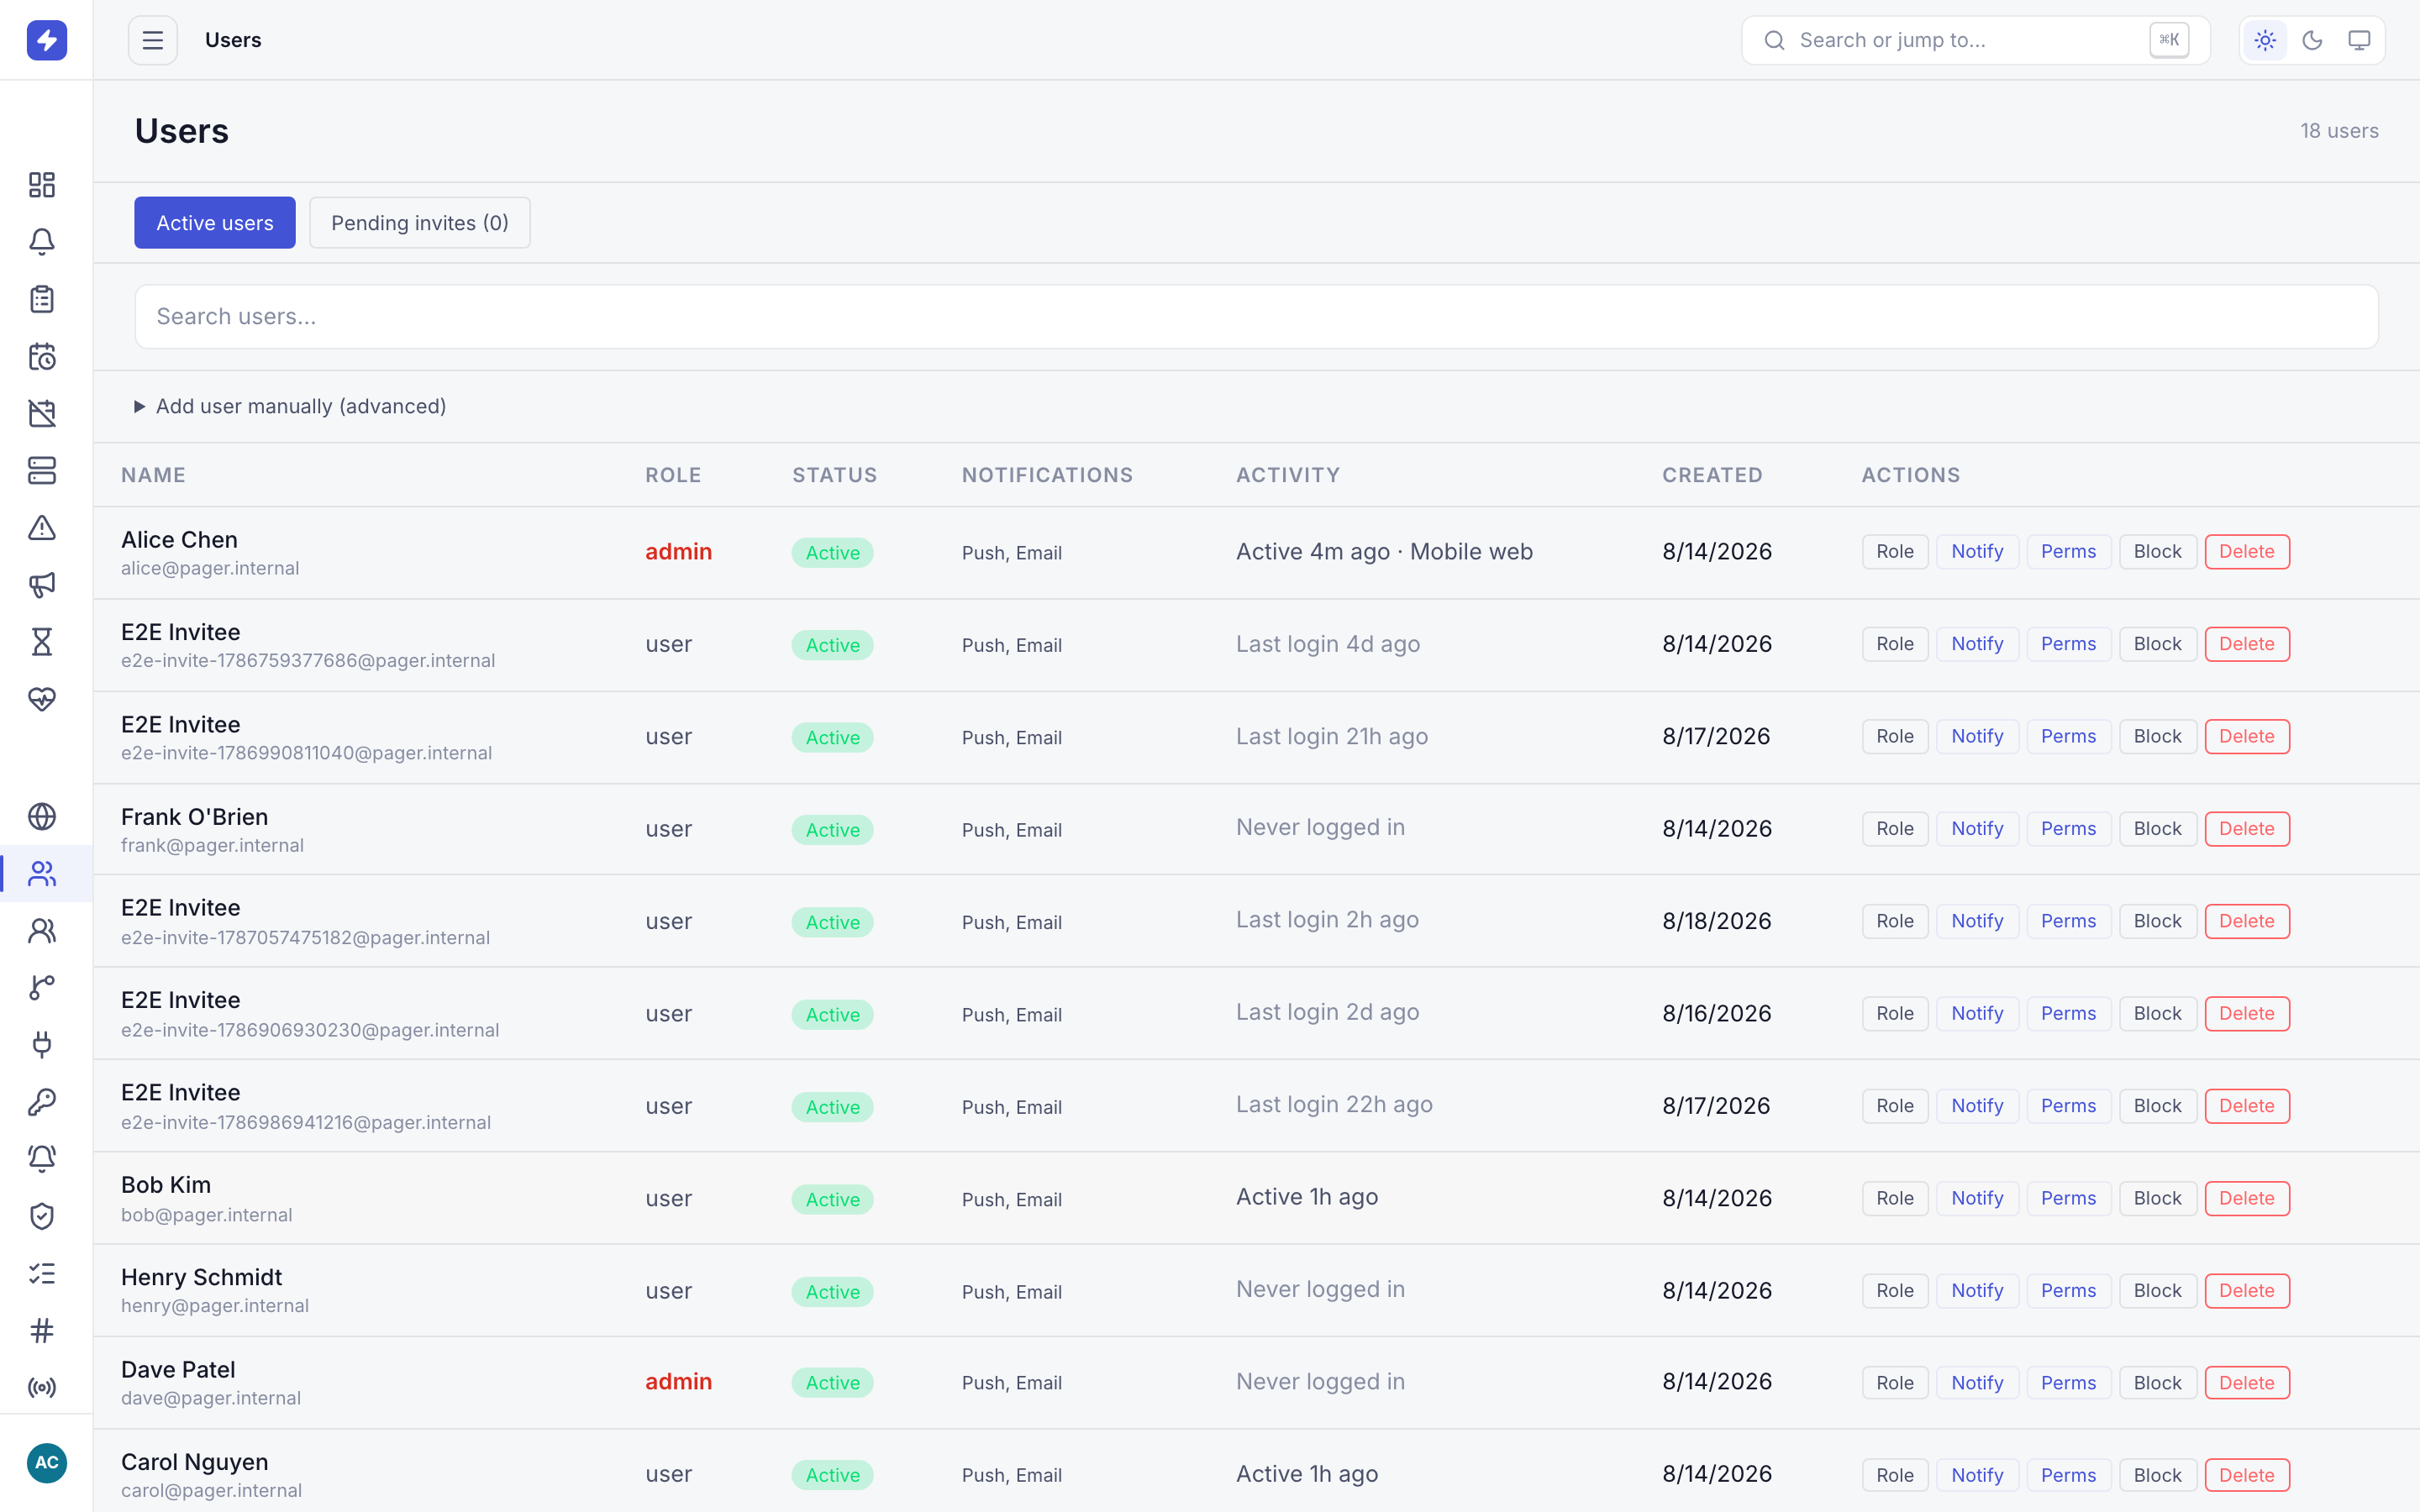Click the 8/18/2026 created date
2420x1512 pixels.
click(x=1716, y=921)
